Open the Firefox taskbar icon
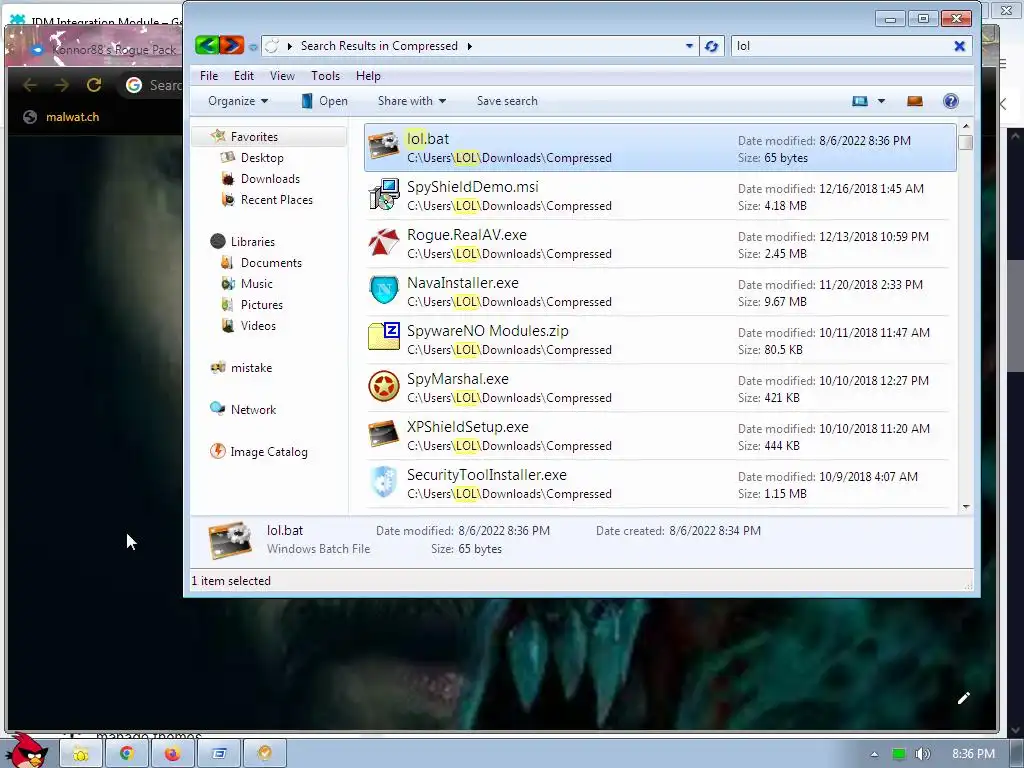The image size is (1024, 768). [172, 754]
